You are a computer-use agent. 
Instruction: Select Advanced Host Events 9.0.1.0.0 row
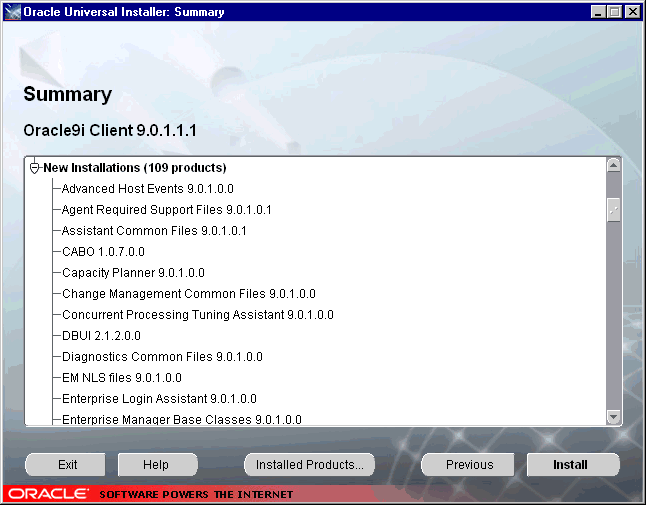[147, 189]
